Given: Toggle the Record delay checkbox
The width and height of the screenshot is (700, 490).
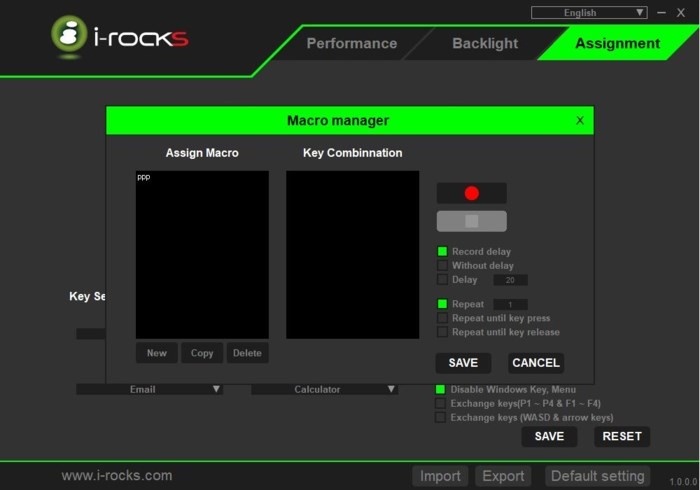Looking at the screenshot, I should tap(442, 252).
